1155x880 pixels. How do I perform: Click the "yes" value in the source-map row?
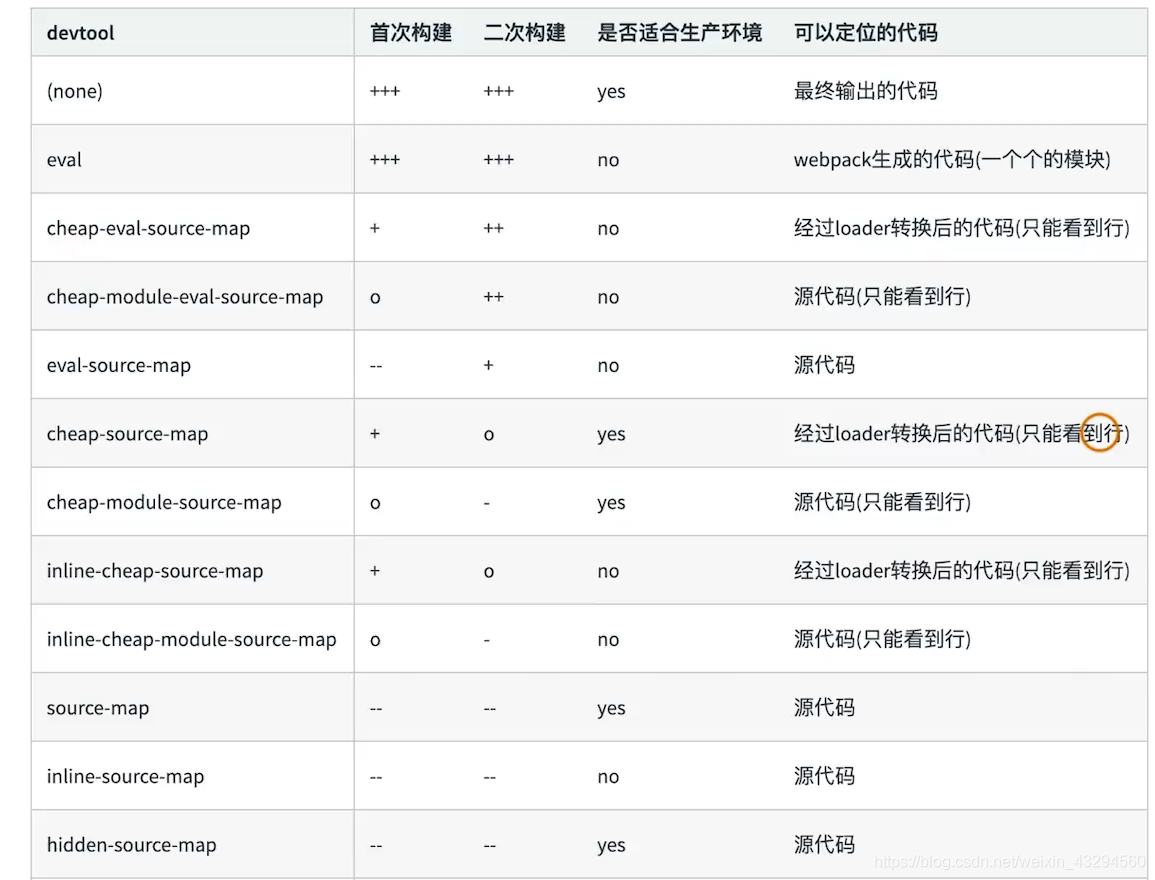(x=611, y=708)
